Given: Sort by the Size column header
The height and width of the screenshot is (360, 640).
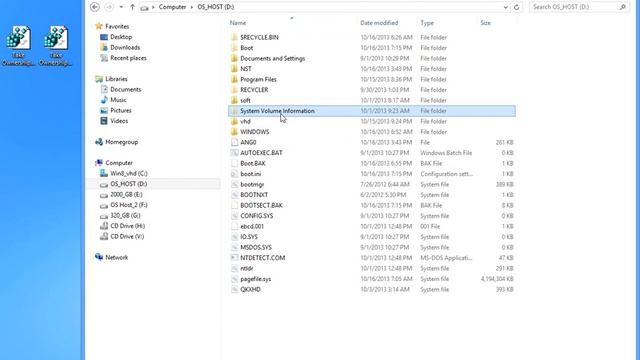Looking at the screenshot, I should click(x=485, y=23).
